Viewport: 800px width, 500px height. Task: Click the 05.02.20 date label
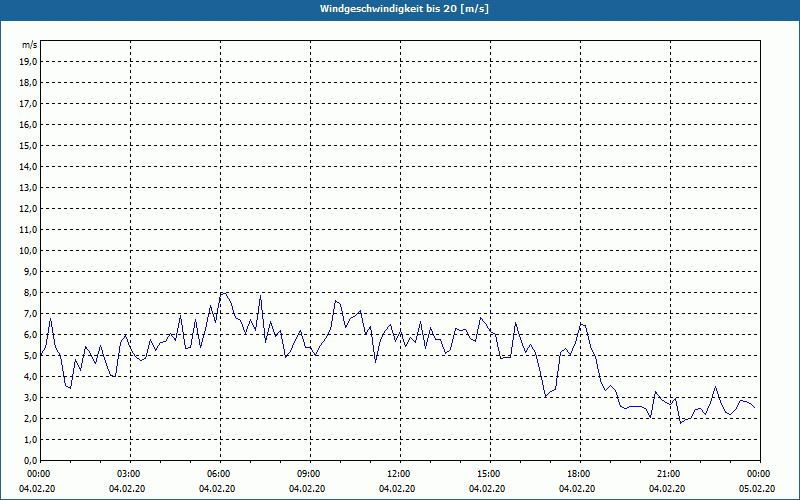coord(757,489)
